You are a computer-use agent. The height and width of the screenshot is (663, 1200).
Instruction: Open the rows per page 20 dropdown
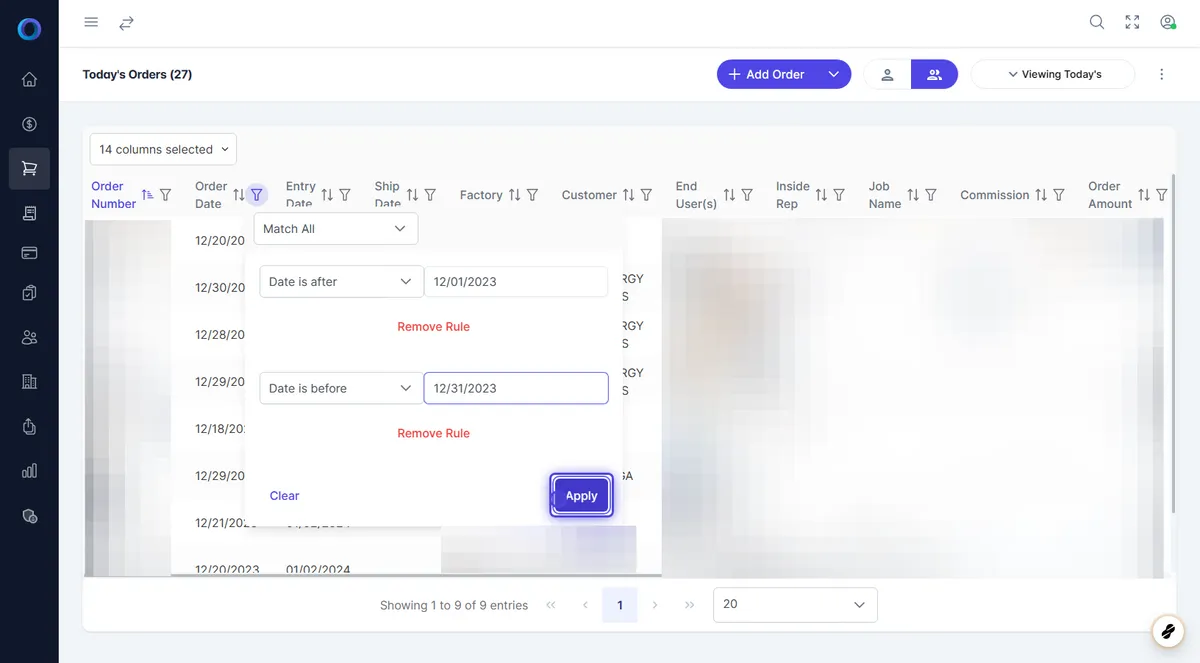pyautogui.click(x=795, y=605)
